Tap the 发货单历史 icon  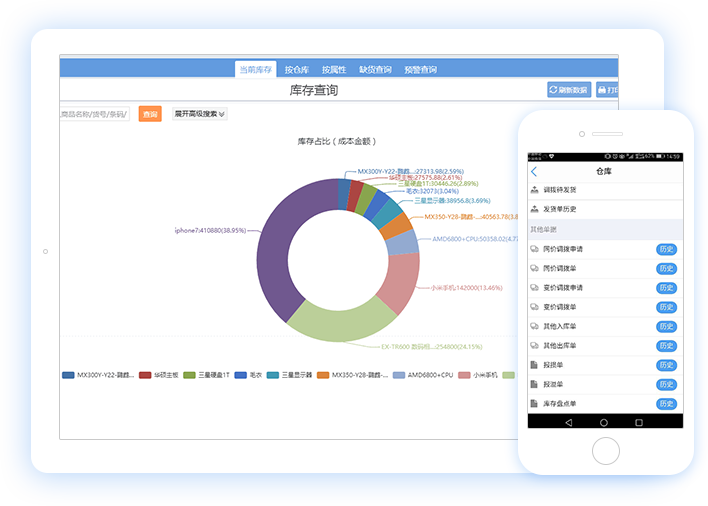coord(533,209)
